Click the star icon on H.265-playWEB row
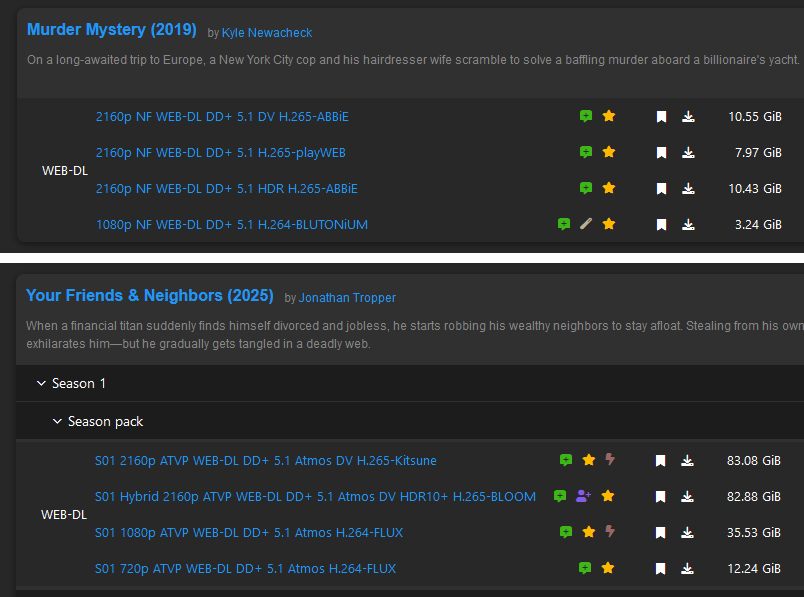The width and height of the screenshot is (804, 597). 609,152
